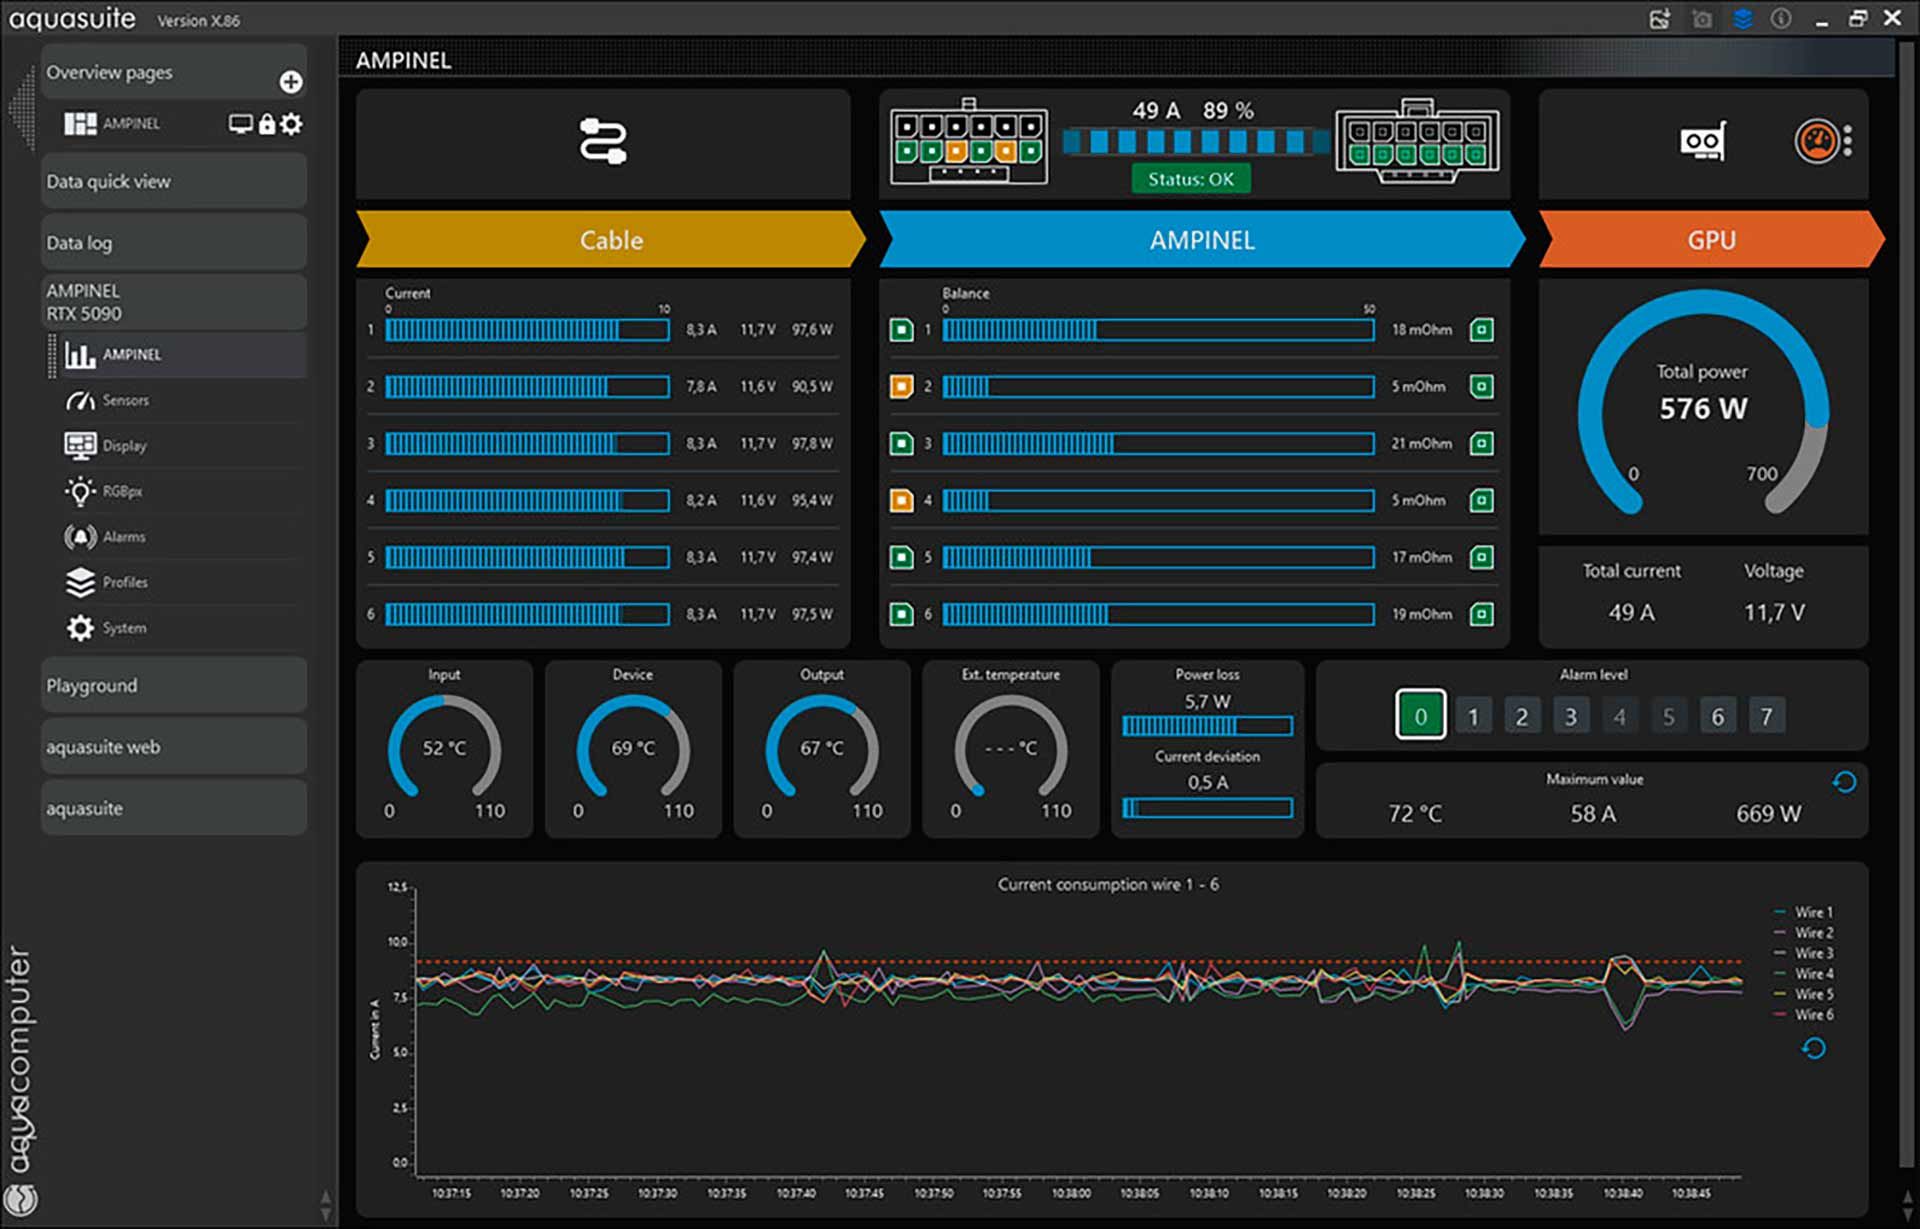Toggle green indicator on right of wire 1
The height and width of the screenshot is (1229, 1920).
click(1481, 330)
